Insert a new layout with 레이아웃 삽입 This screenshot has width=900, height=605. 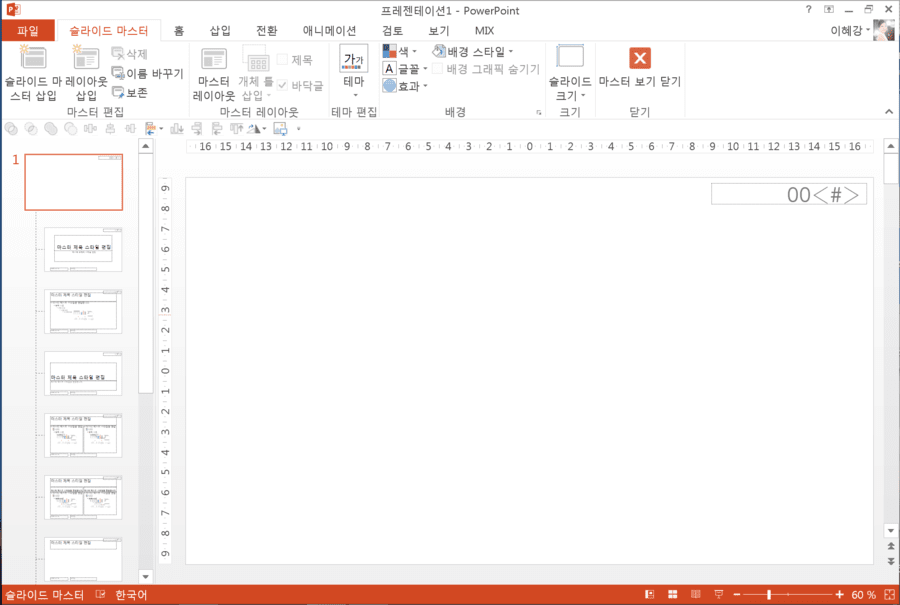[x=86, y=57]
